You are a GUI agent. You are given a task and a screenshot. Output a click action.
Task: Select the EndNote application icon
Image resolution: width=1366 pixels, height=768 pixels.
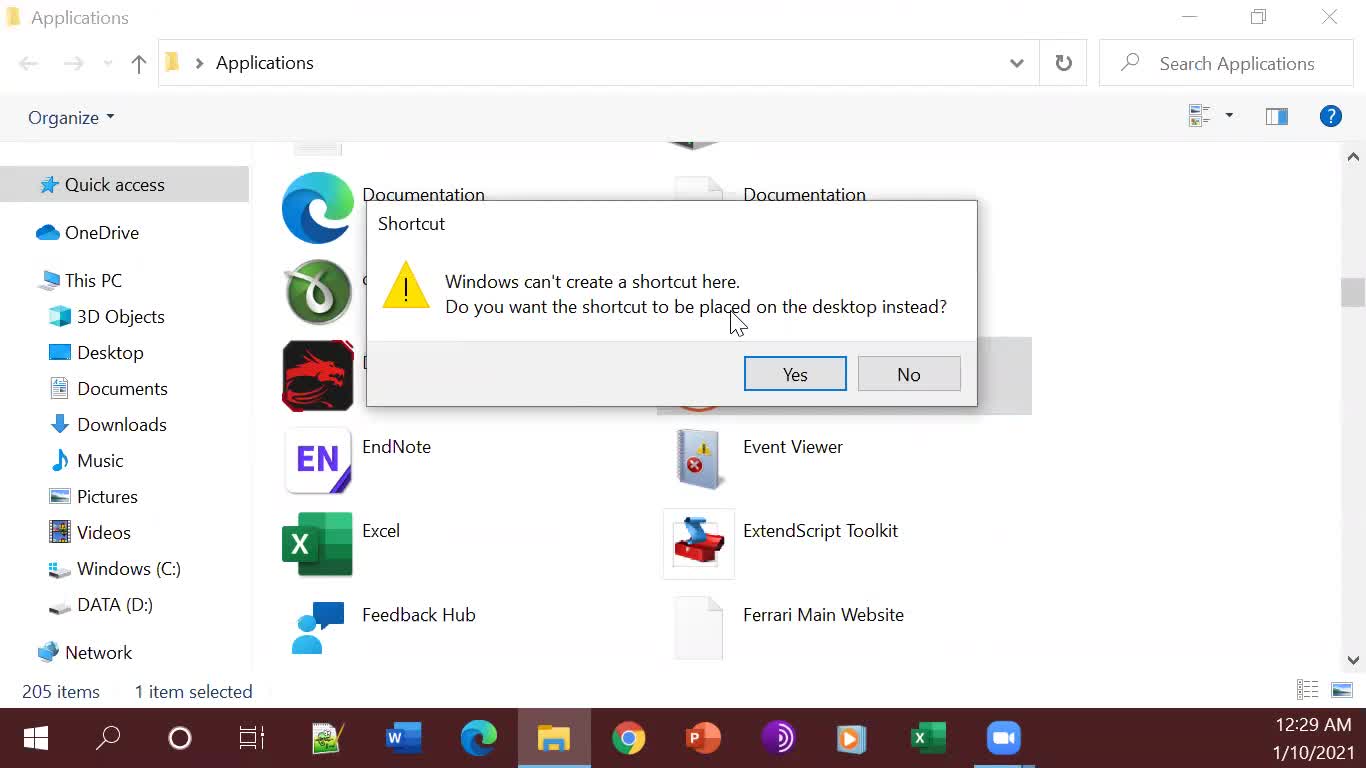(x=318, y=460)
